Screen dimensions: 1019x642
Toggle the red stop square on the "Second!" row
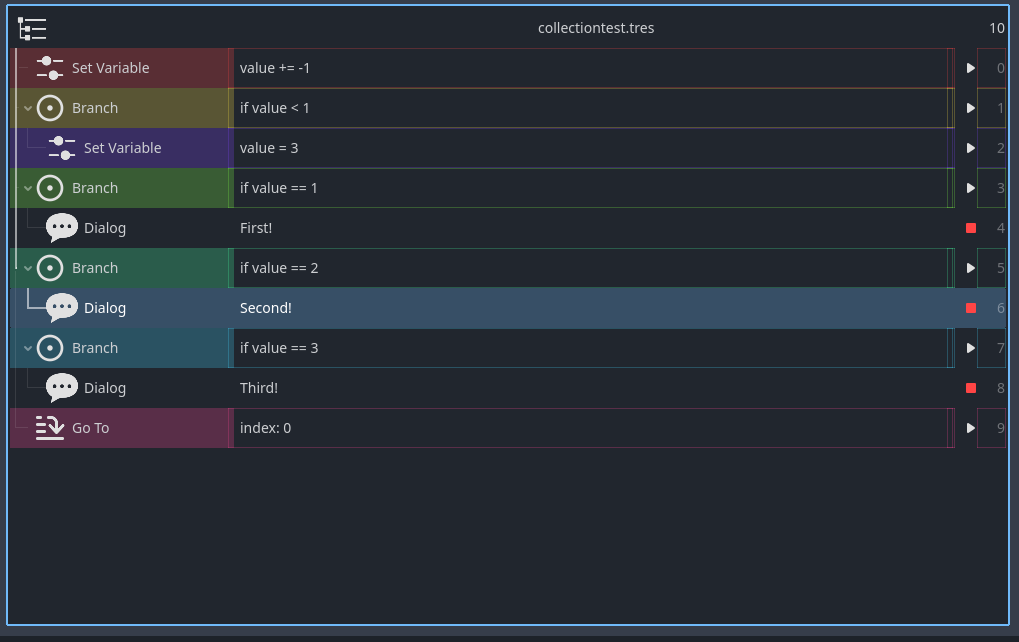tap(969, 307)
